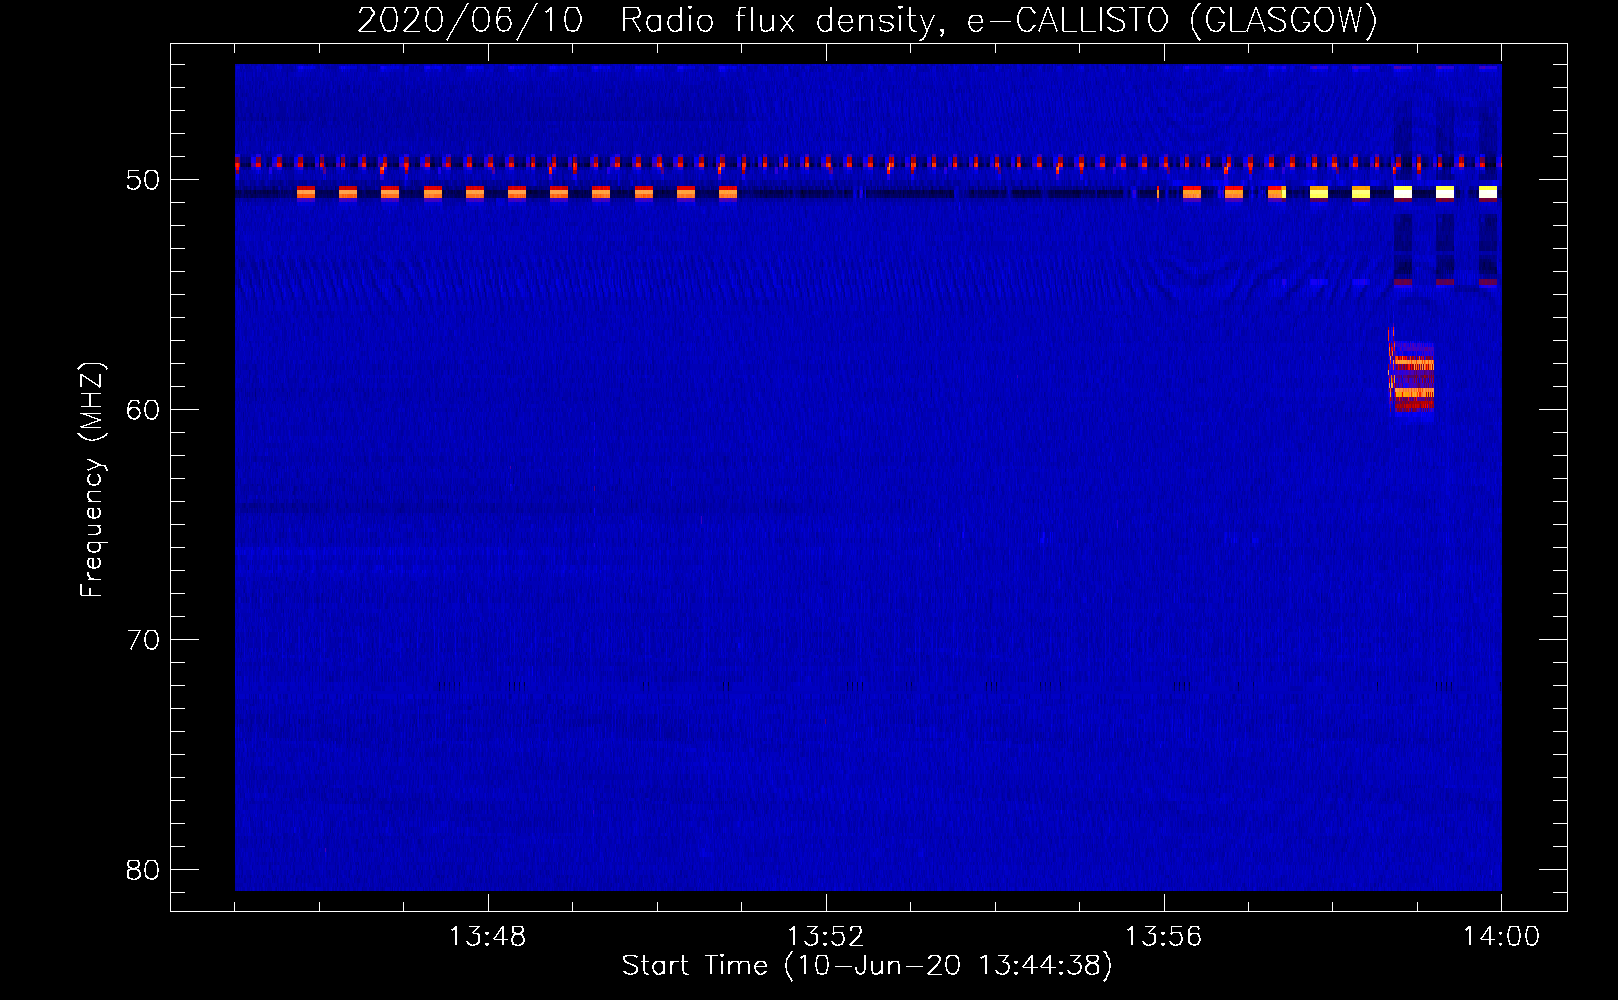
Task: Click the 60 frequency tick label
Action: pos(144,410)
